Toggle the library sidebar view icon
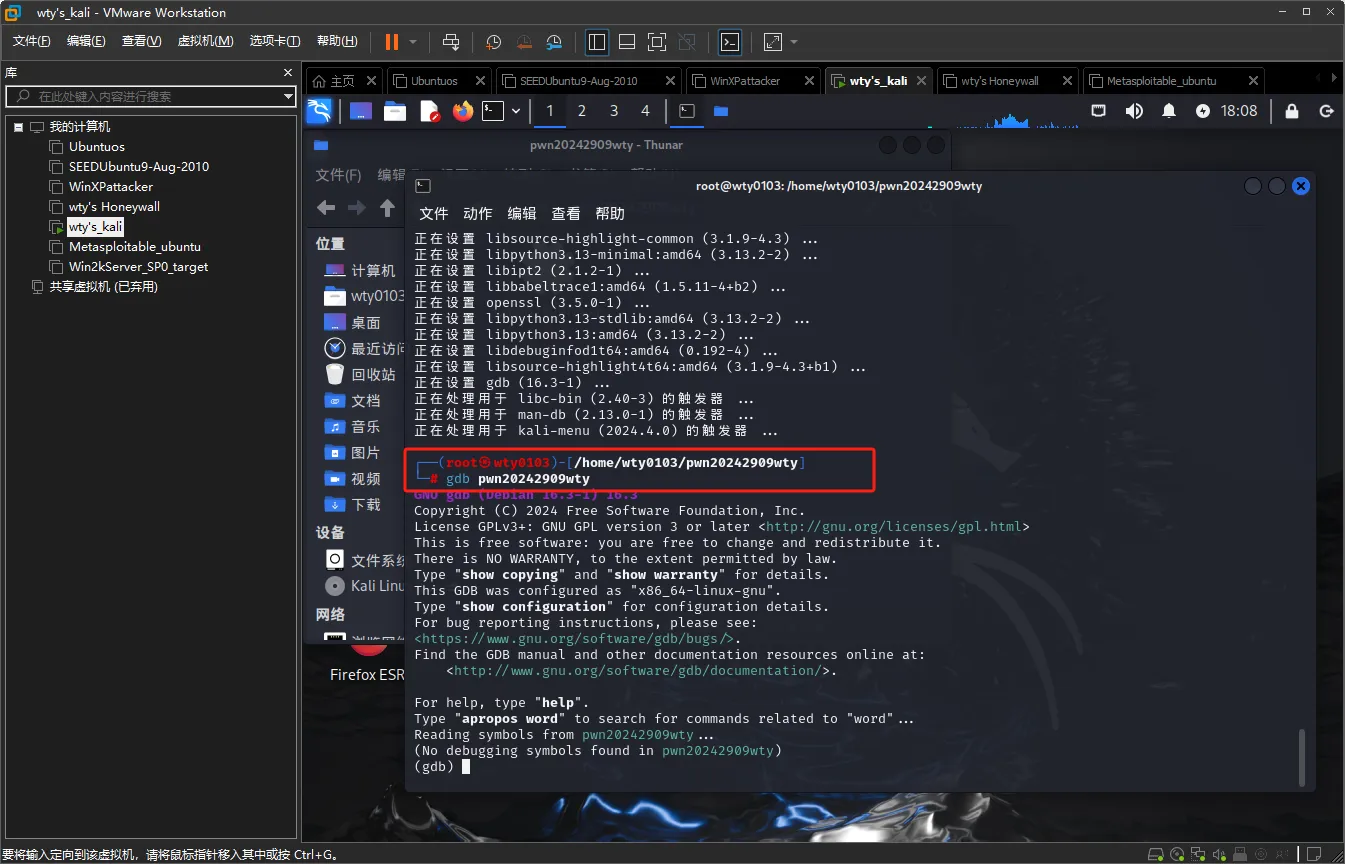1345x864 pixels. coord(597,42)
